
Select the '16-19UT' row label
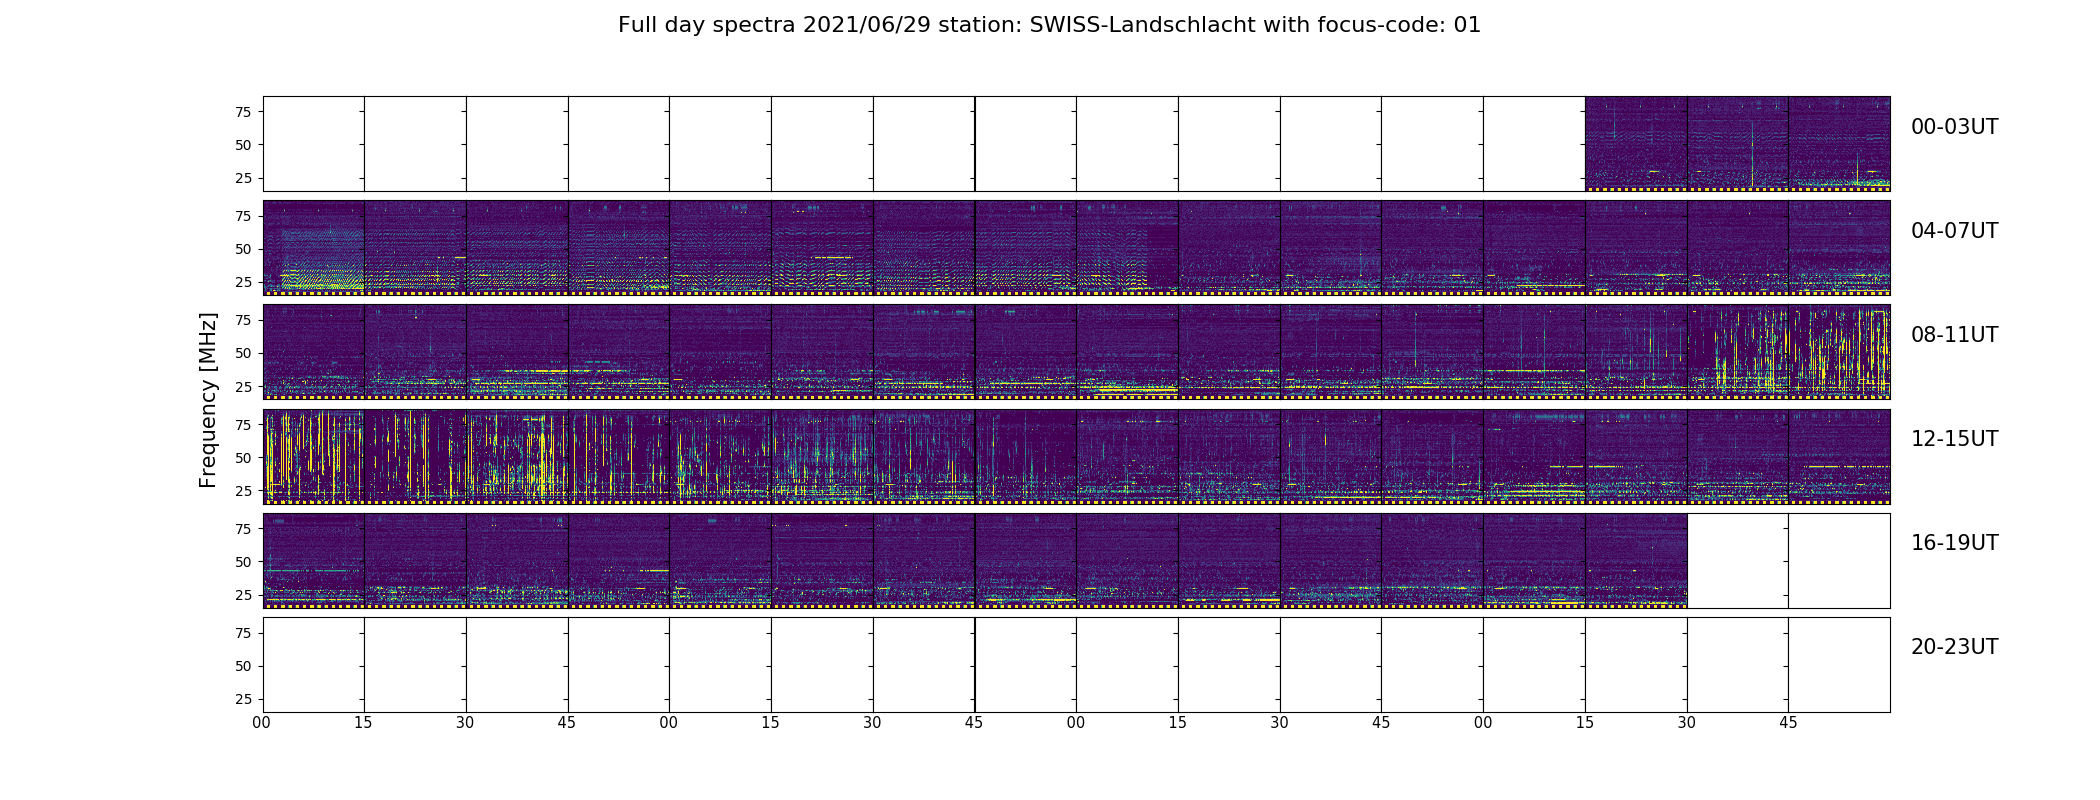[1954, 543]
